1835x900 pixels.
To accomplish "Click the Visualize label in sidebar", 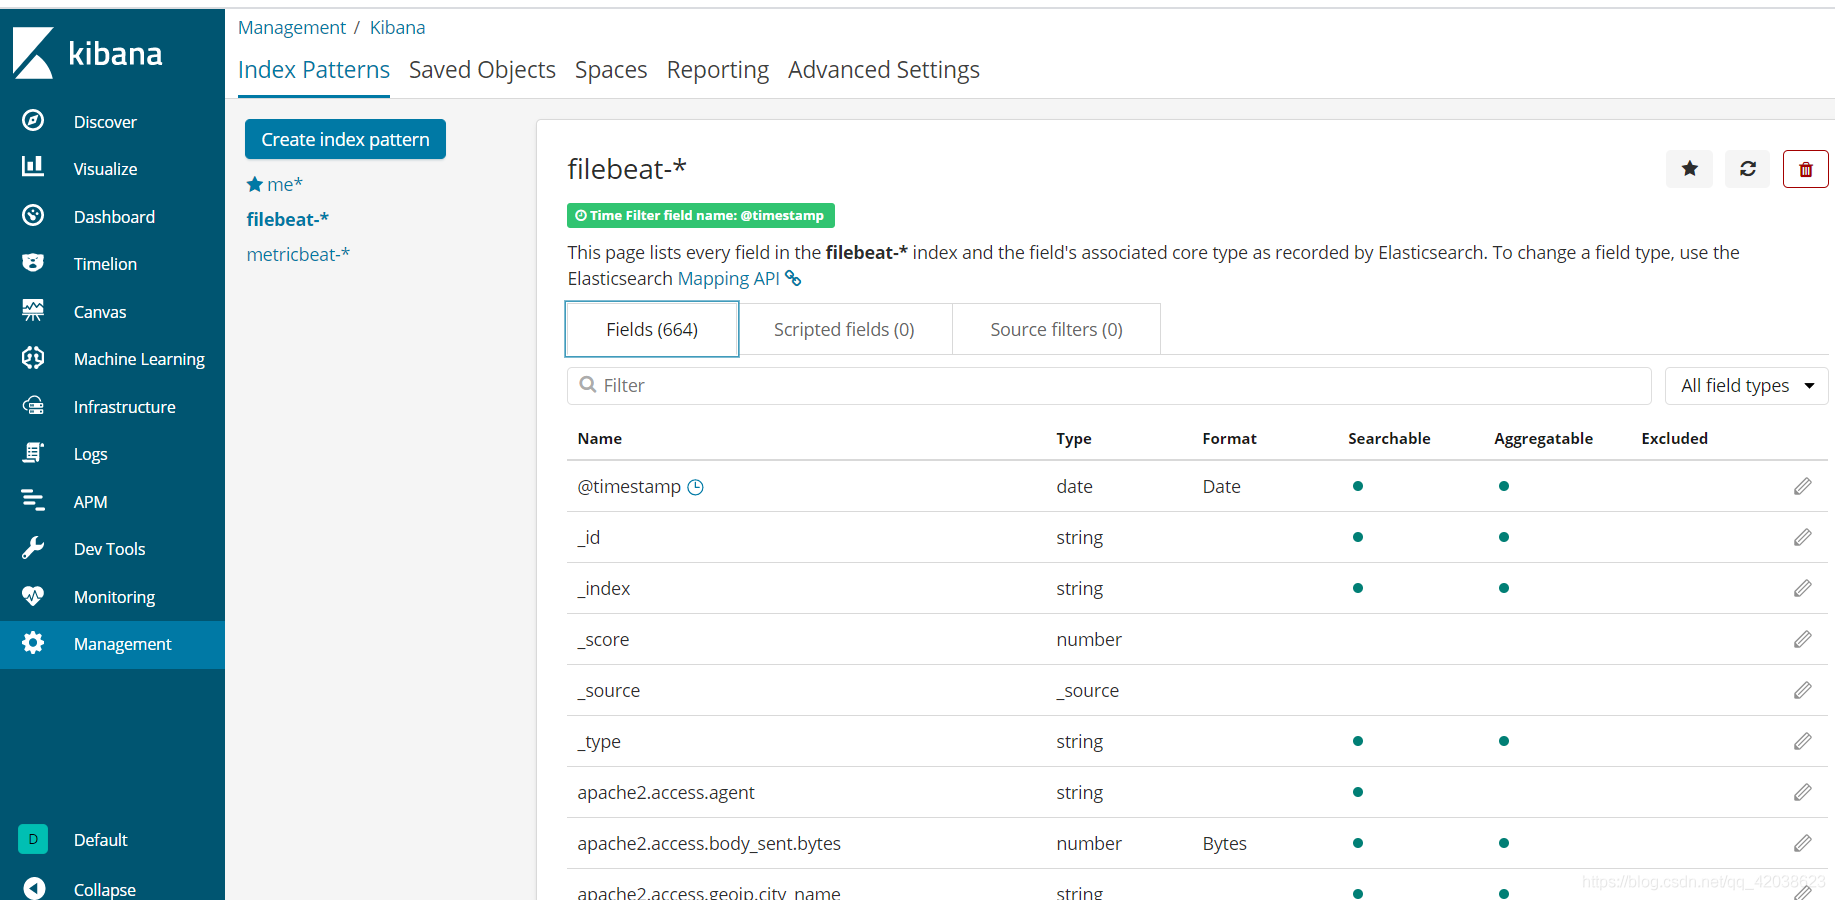I will click(x=105, y=169).
